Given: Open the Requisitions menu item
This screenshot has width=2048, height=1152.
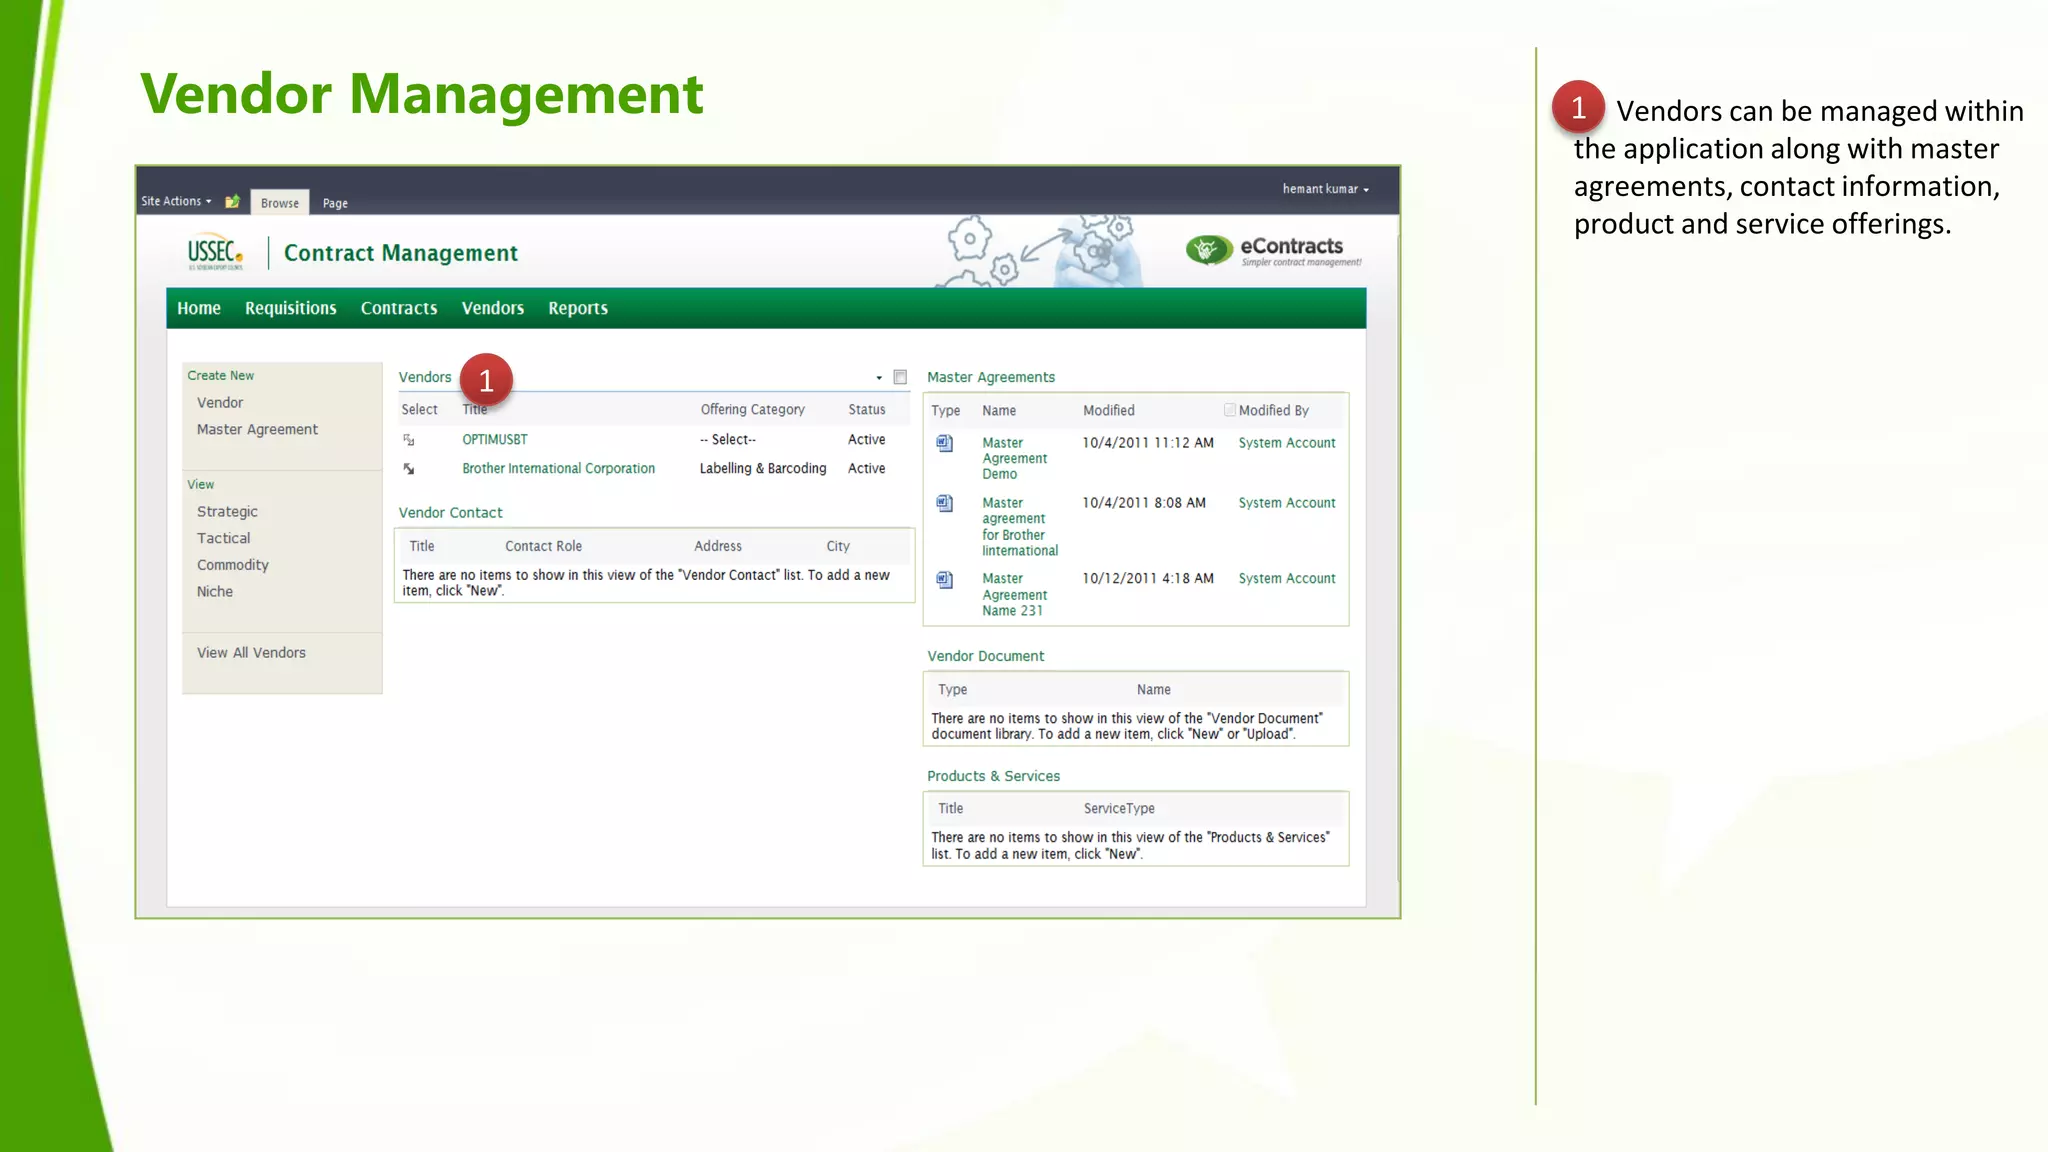Looking at the screenshot, I should (x=291, y=308).
